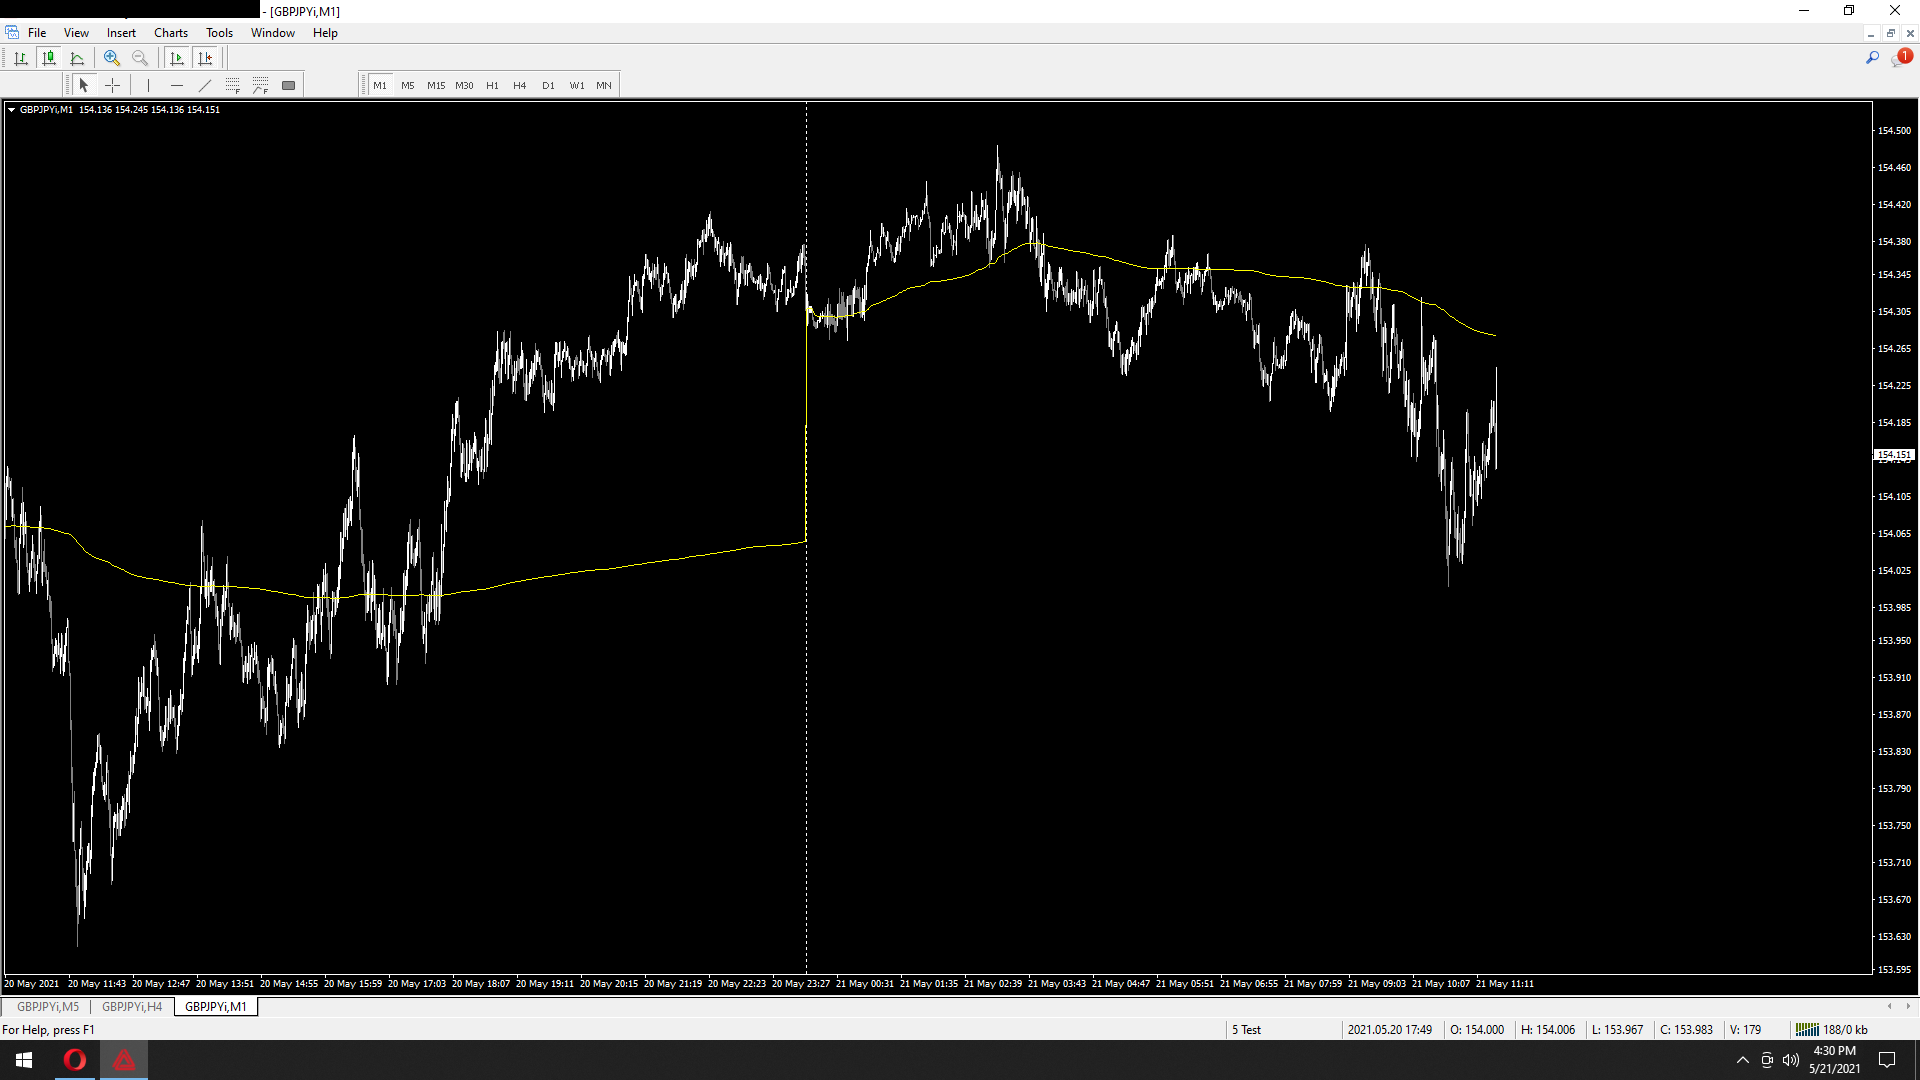
Task: Open the Charts menu
Action: 170,33
